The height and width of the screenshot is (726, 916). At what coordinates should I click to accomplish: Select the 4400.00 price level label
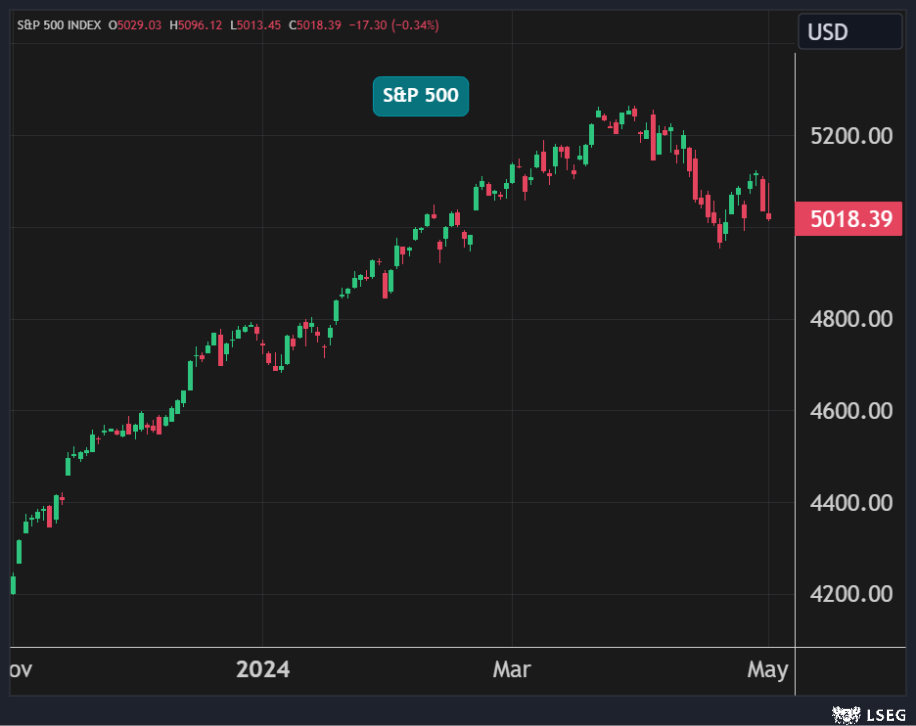850,502
